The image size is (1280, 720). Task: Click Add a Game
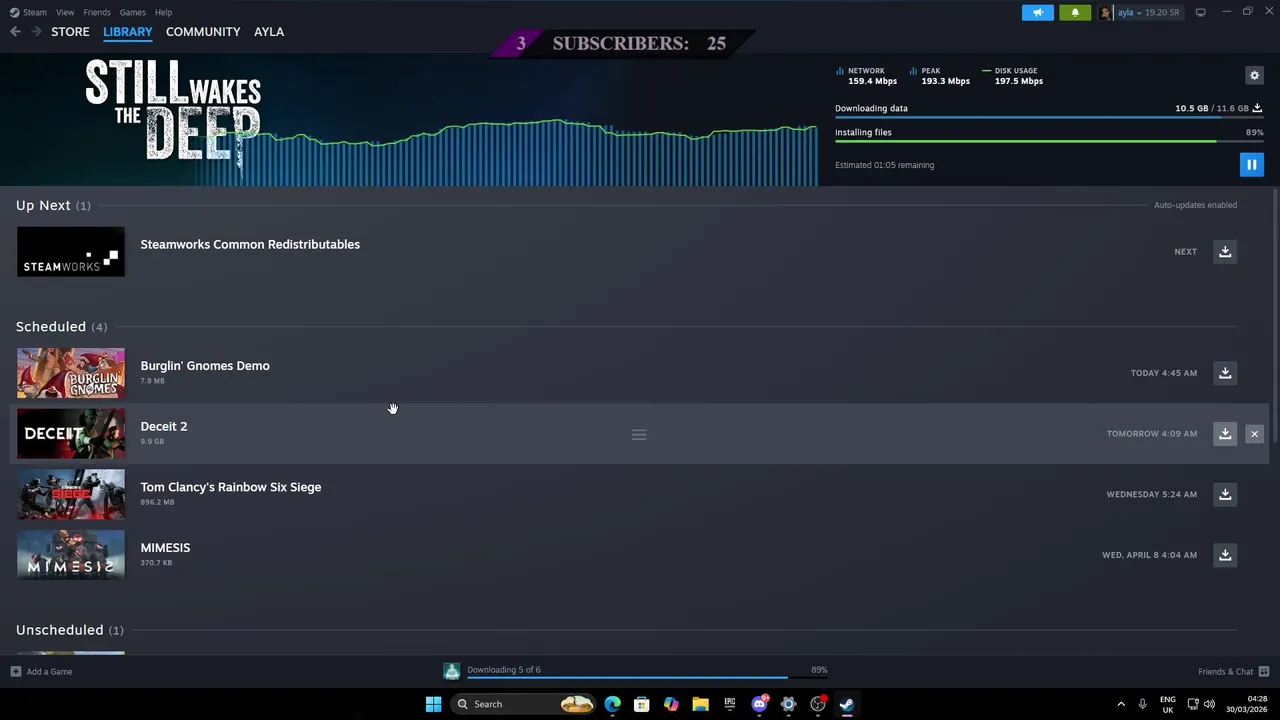click(41, 672)
